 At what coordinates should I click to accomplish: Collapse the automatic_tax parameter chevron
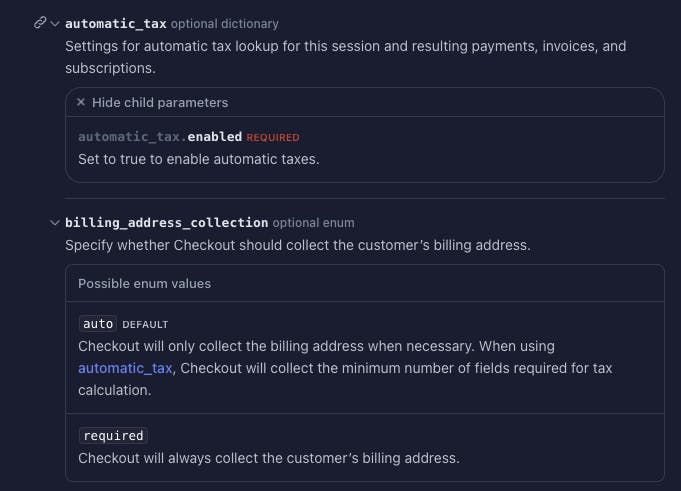pos(55,23)
